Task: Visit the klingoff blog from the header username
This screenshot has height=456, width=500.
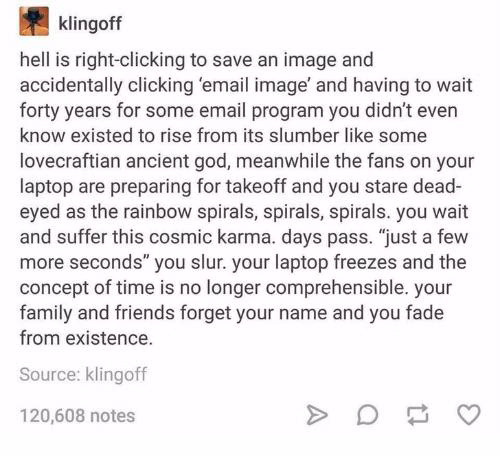Action: pos(90,23)
